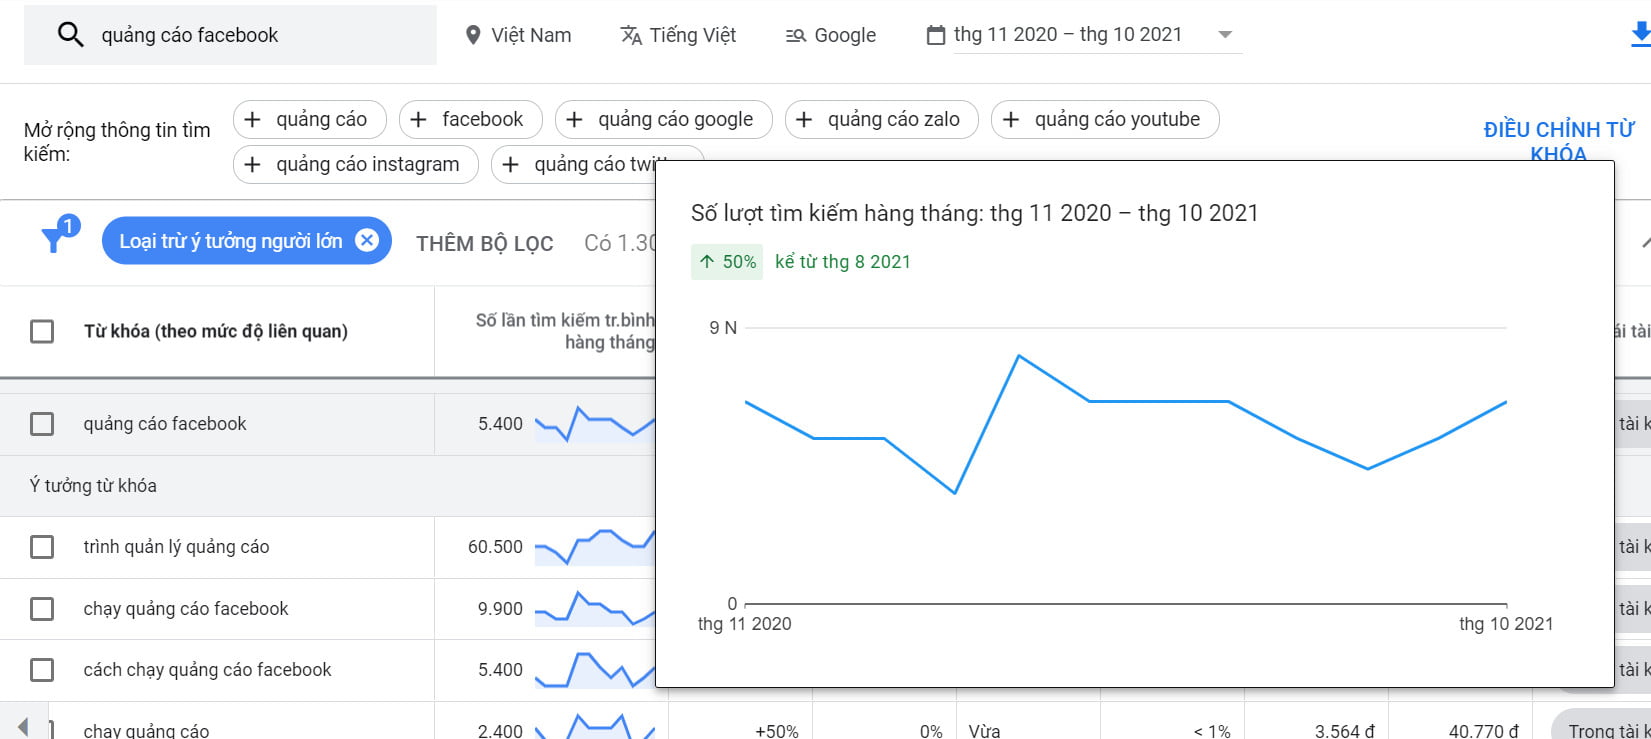Click the 'Ý tưởng từ khóa' section label

pyautogui.click(x=93, y=486)
